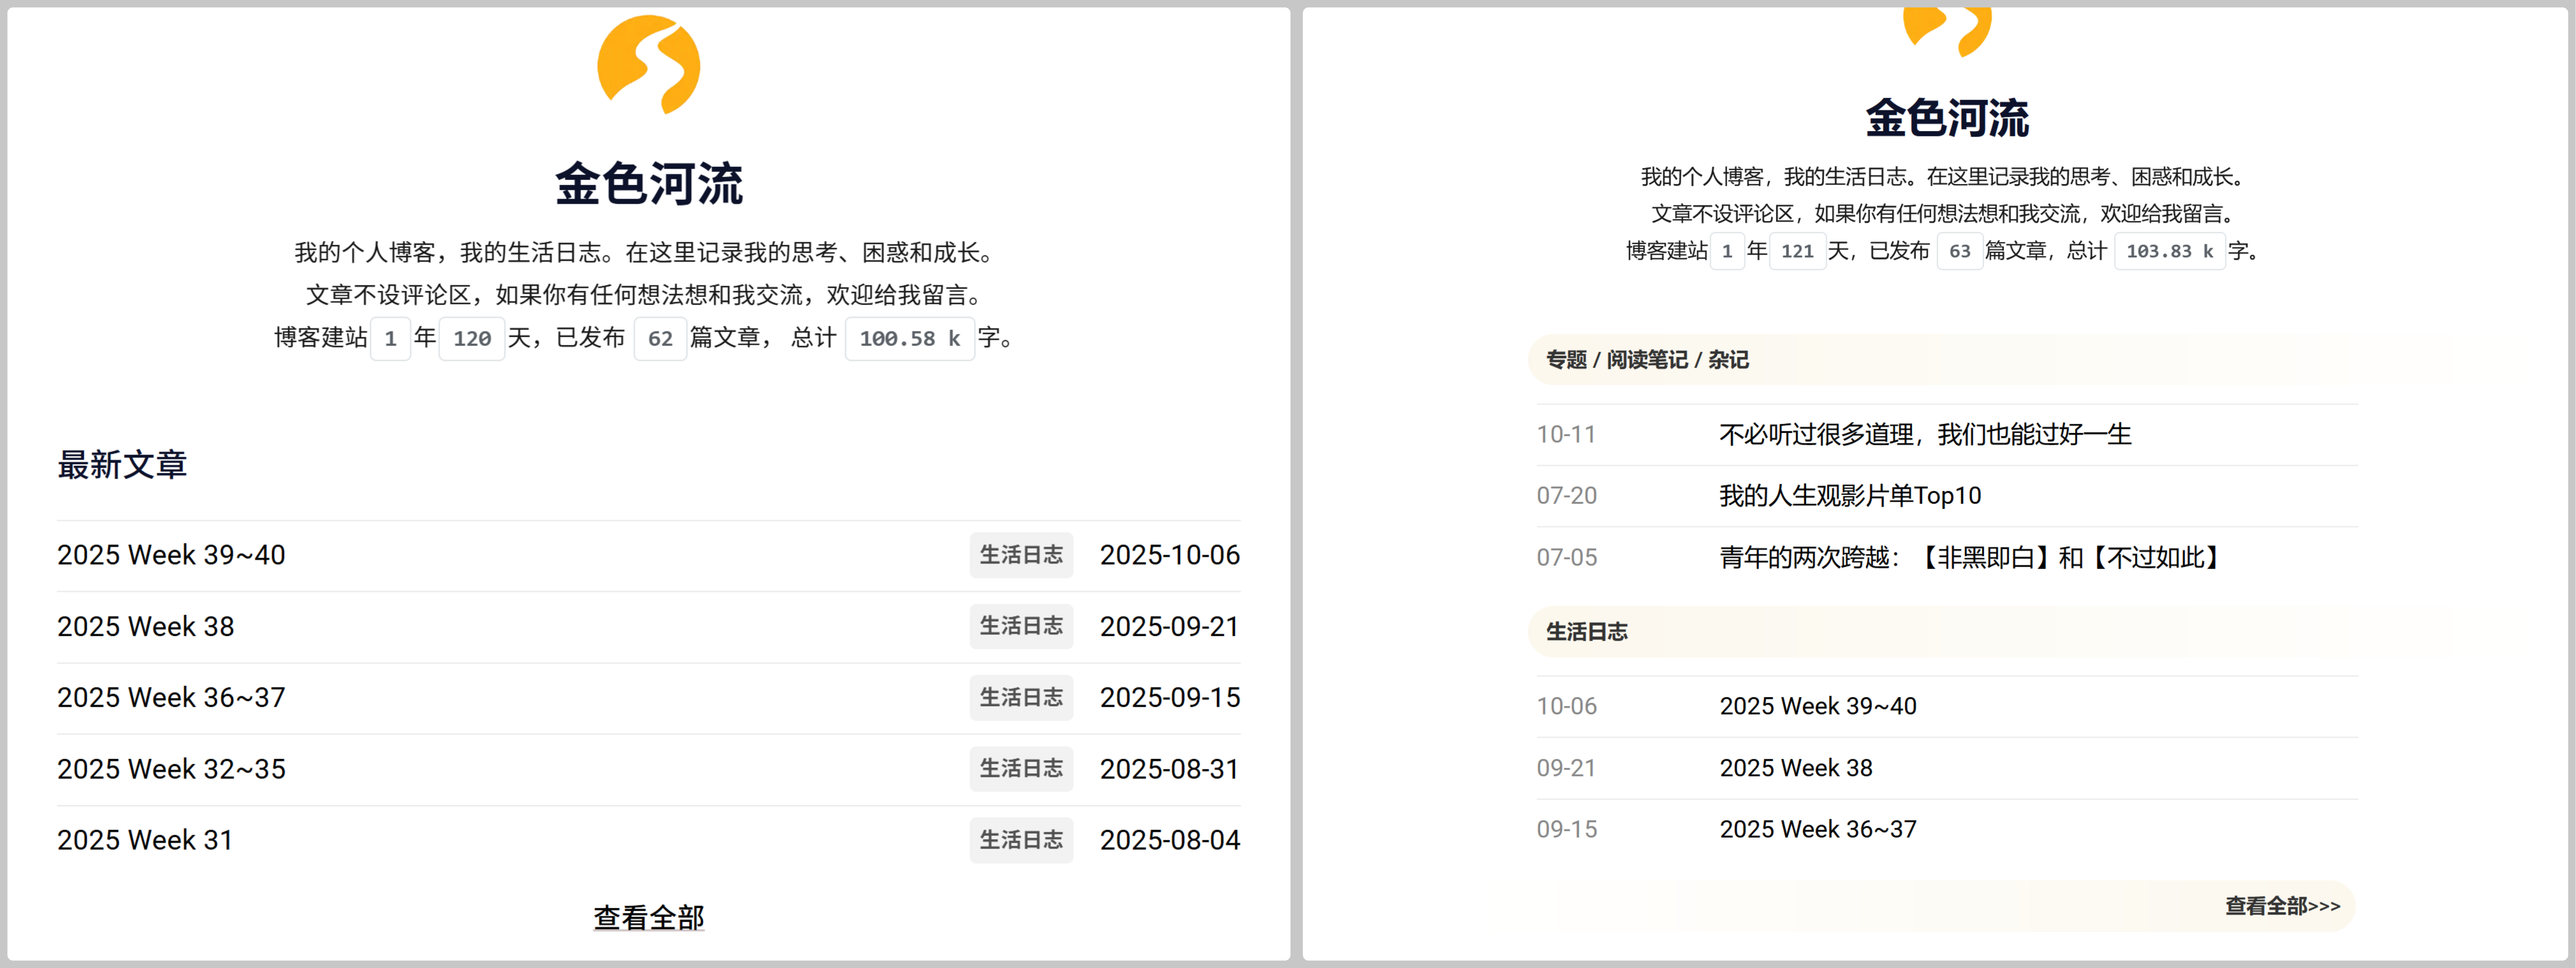This screenshot has height=968, width=2576.
Task: Open the "2025 Week 32~35" article
Action: tap(171, 769)
